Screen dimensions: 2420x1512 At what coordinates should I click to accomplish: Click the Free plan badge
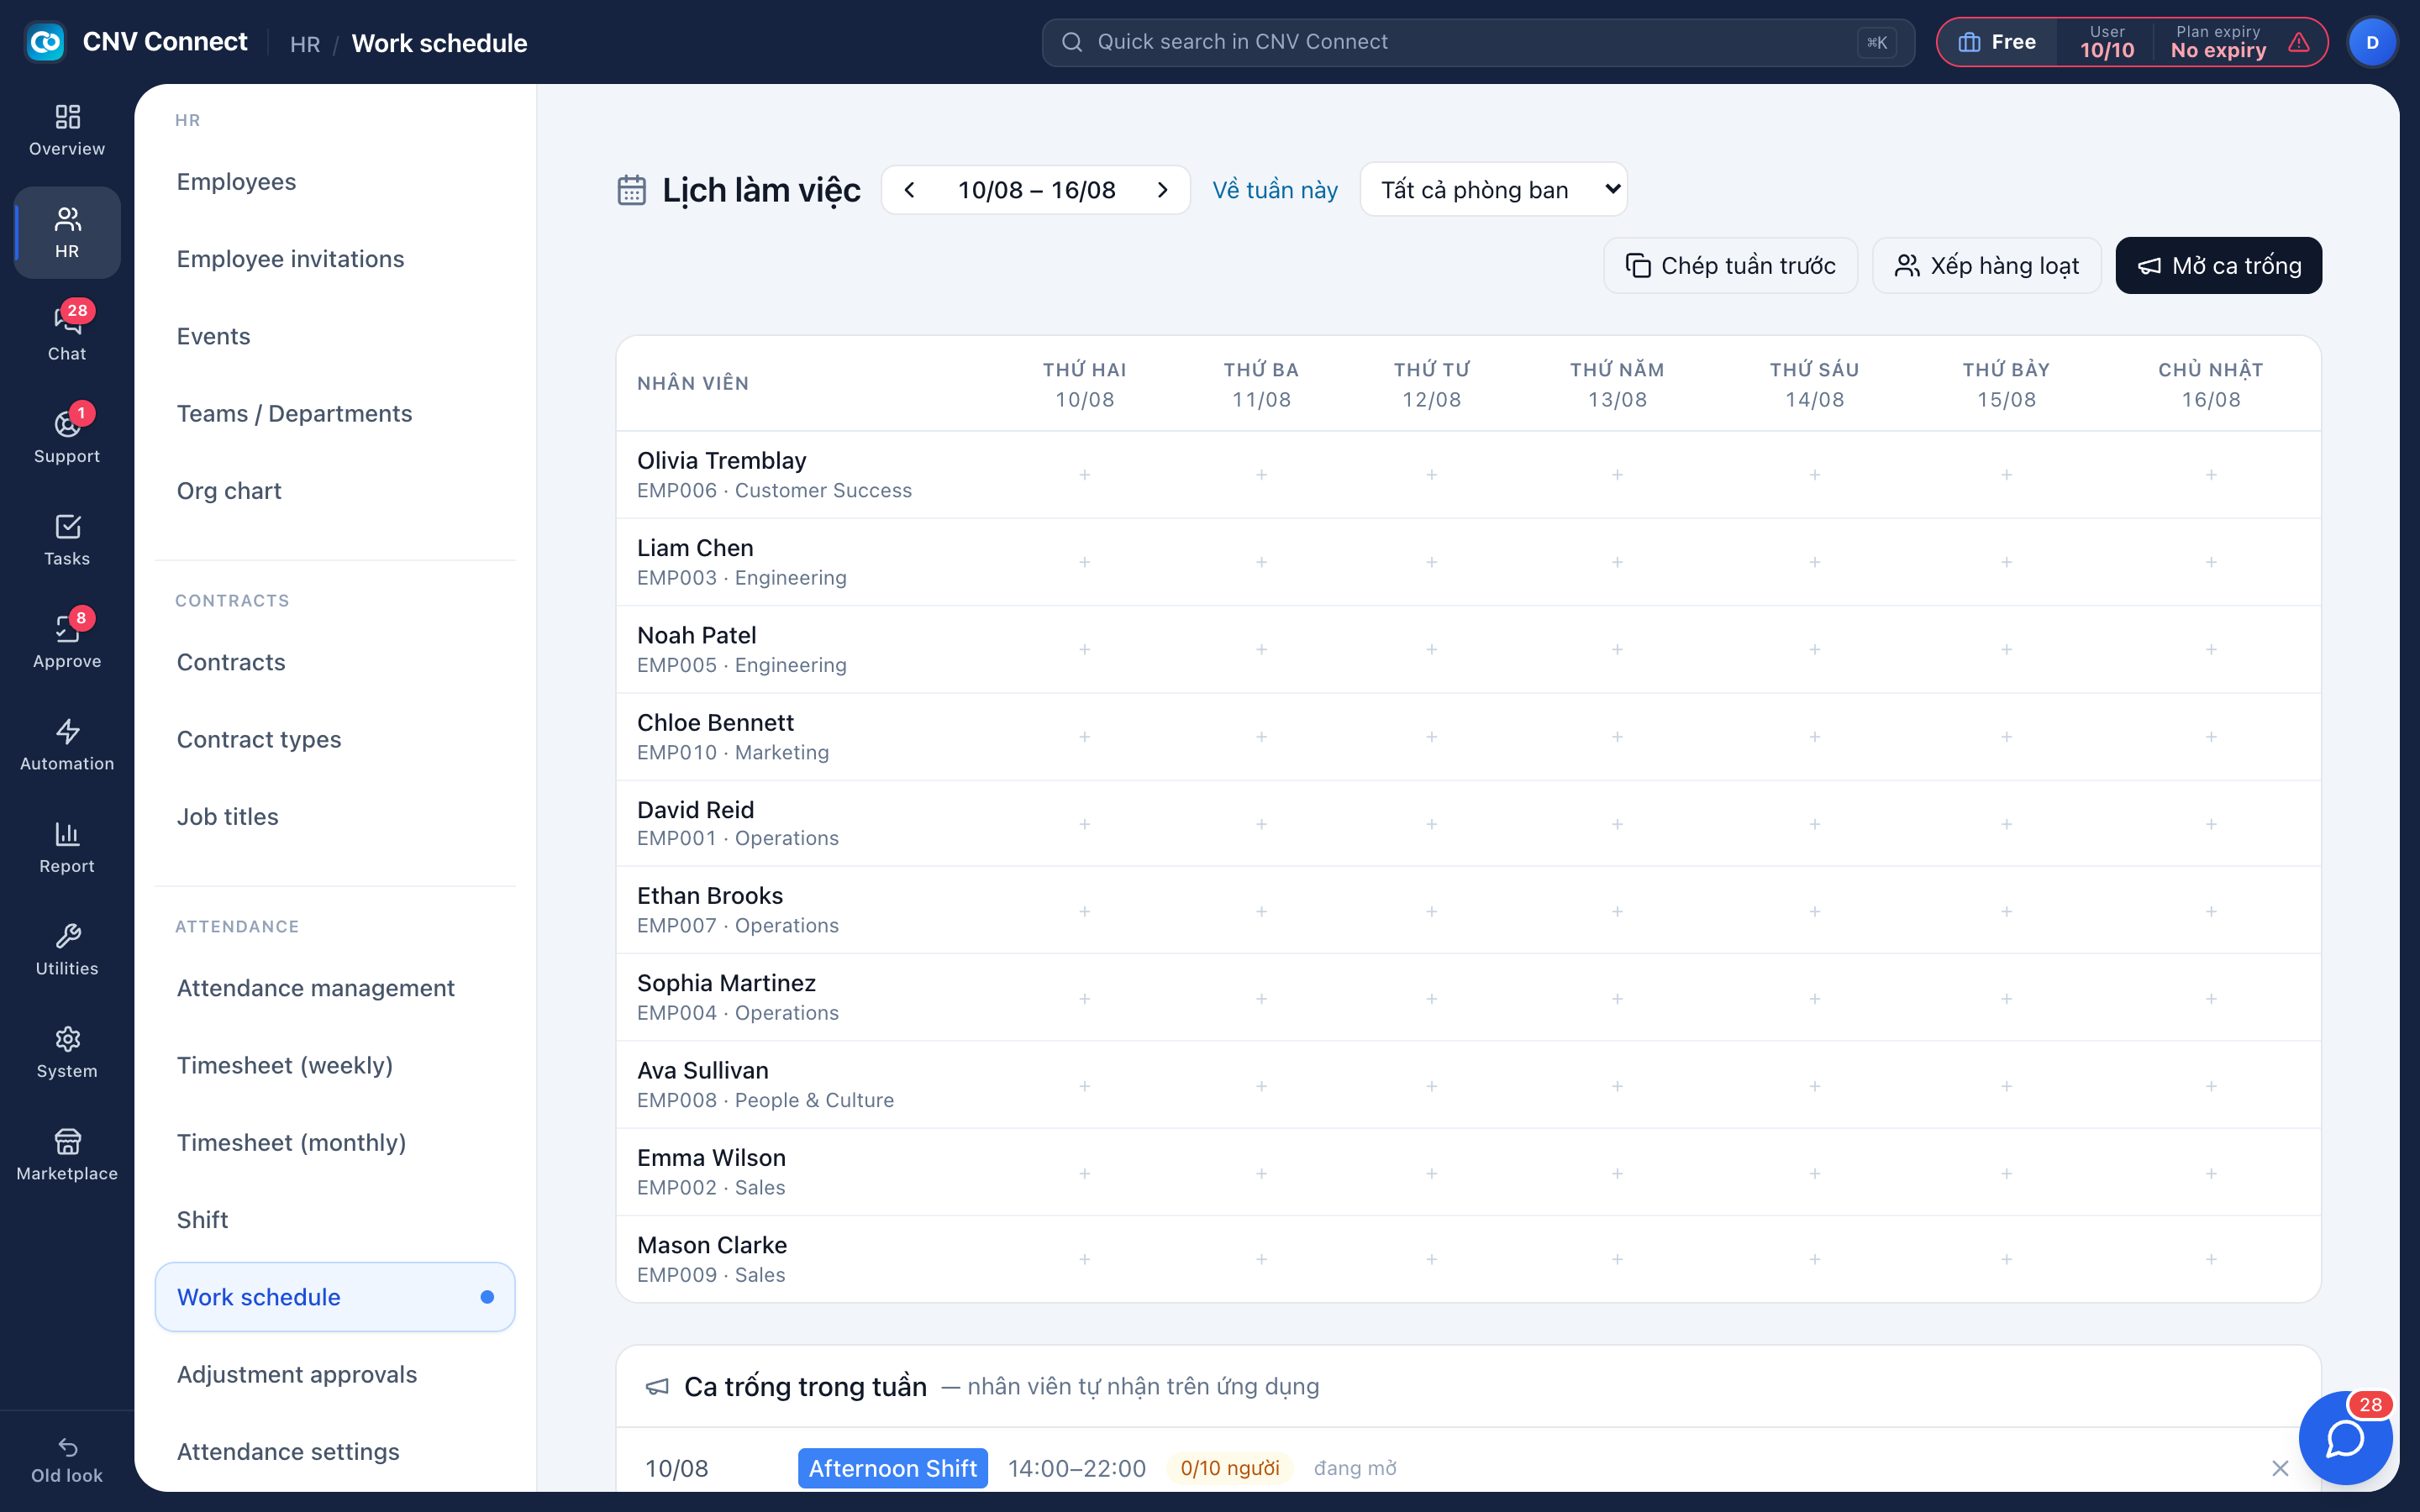tap(1997, 42)
